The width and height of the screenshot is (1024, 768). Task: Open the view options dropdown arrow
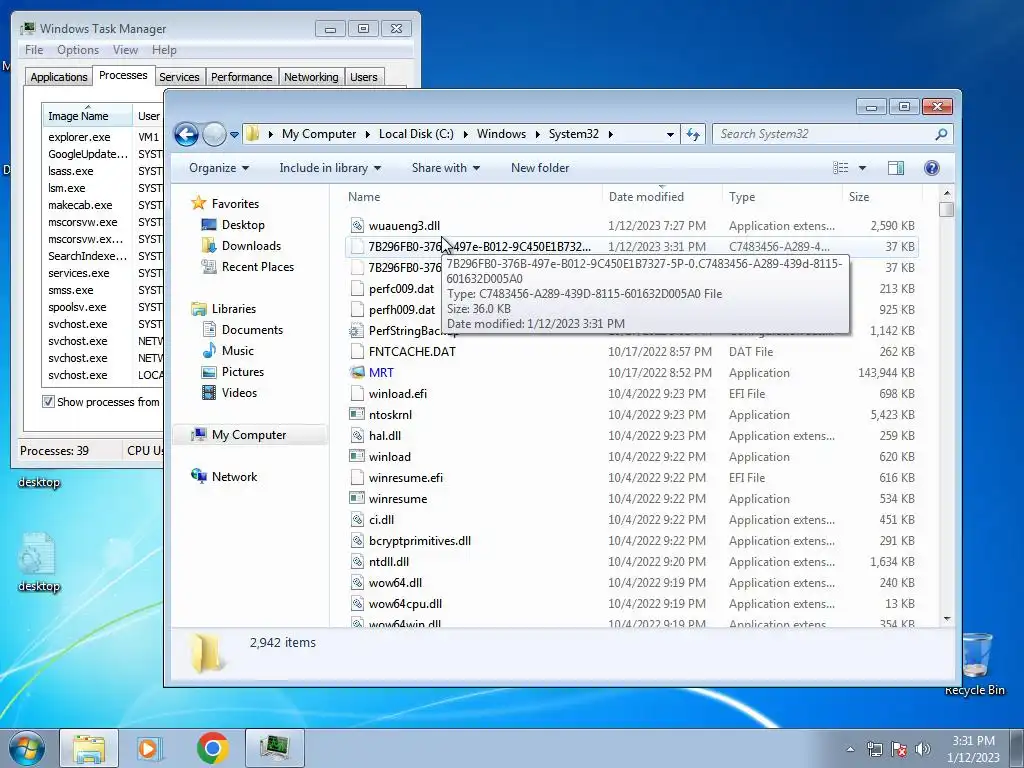862,168
